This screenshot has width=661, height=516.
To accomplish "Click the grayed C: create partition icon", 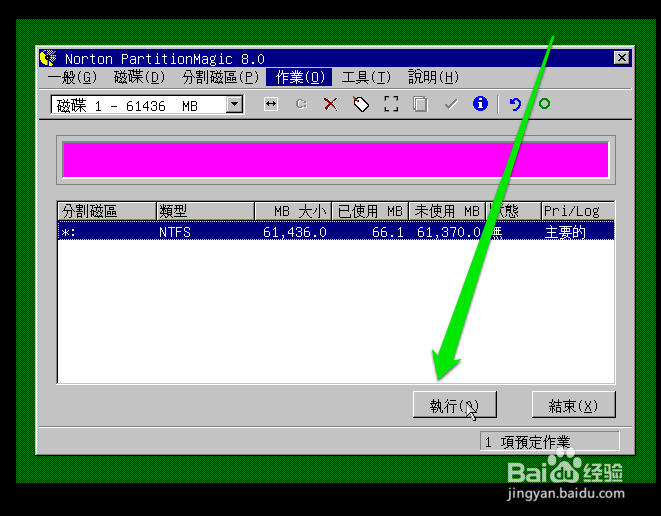I will click(x=301, y=104).
